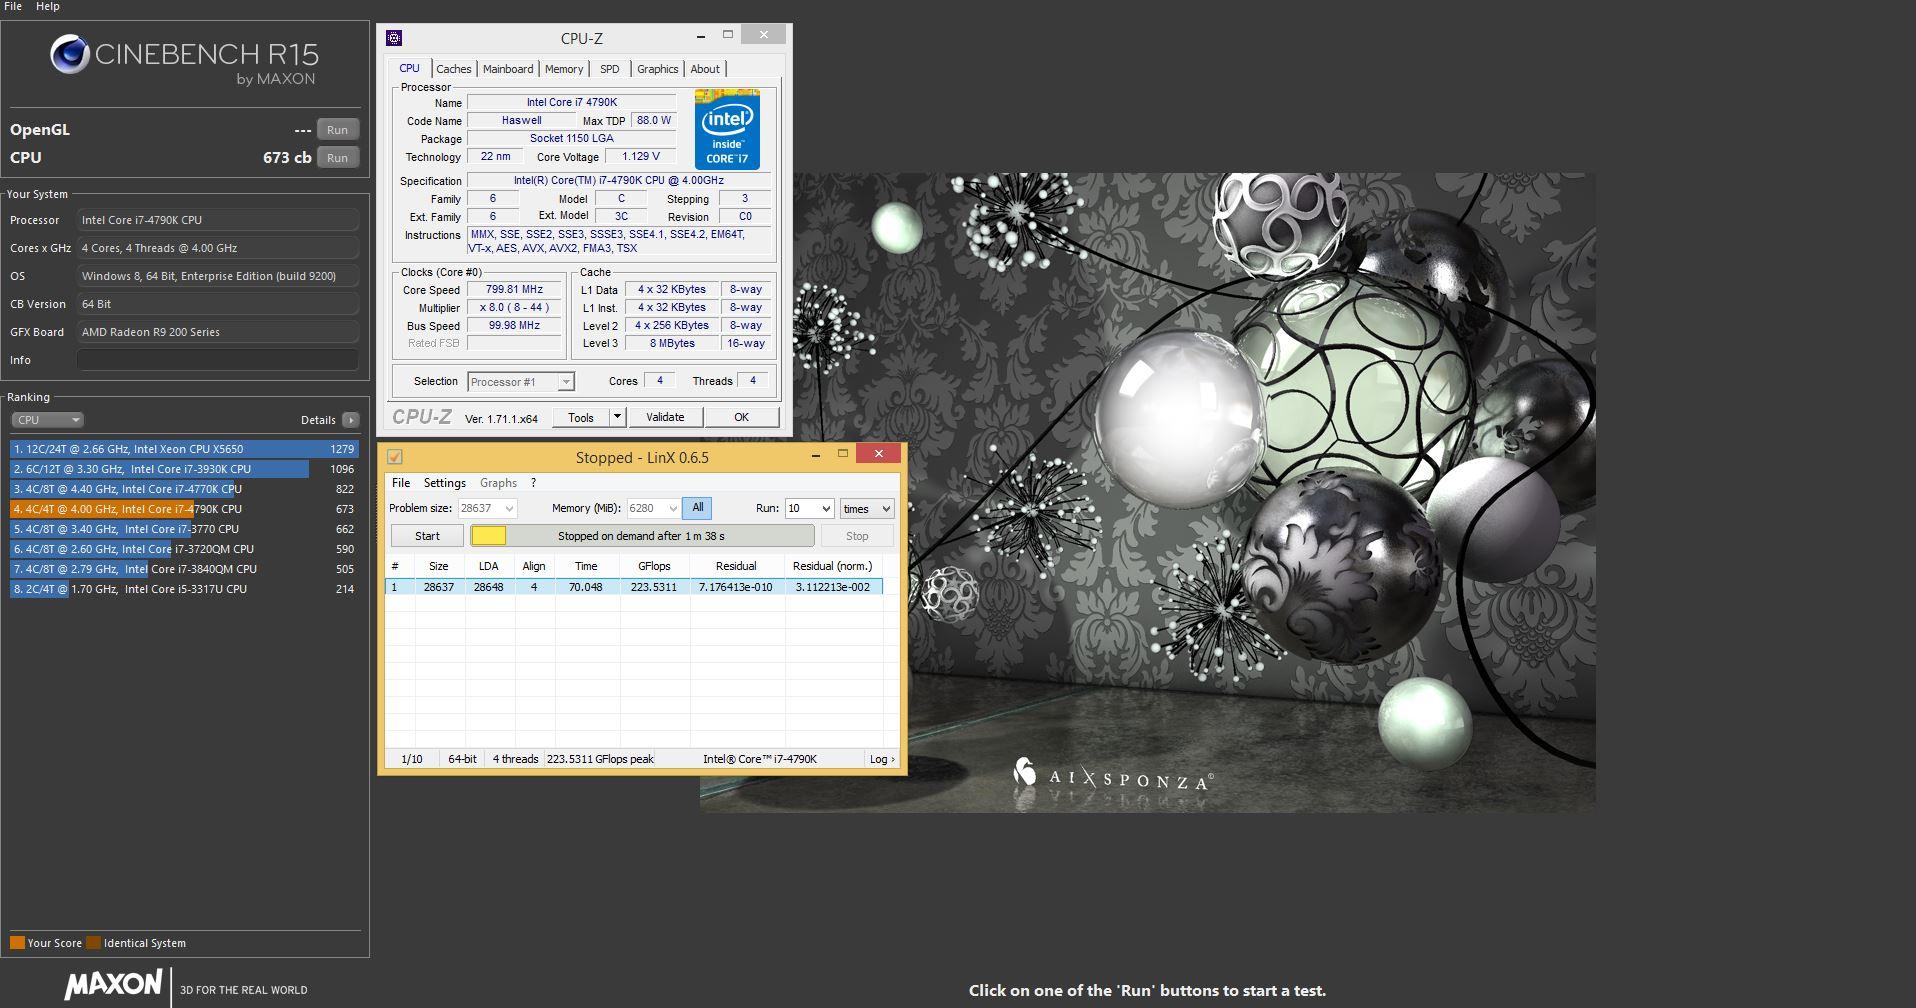The width and height of the screenshot is (1916, 1008).
Task: Open the Tools dropdown arrow in CPU-Z
Action: [617, 417]
